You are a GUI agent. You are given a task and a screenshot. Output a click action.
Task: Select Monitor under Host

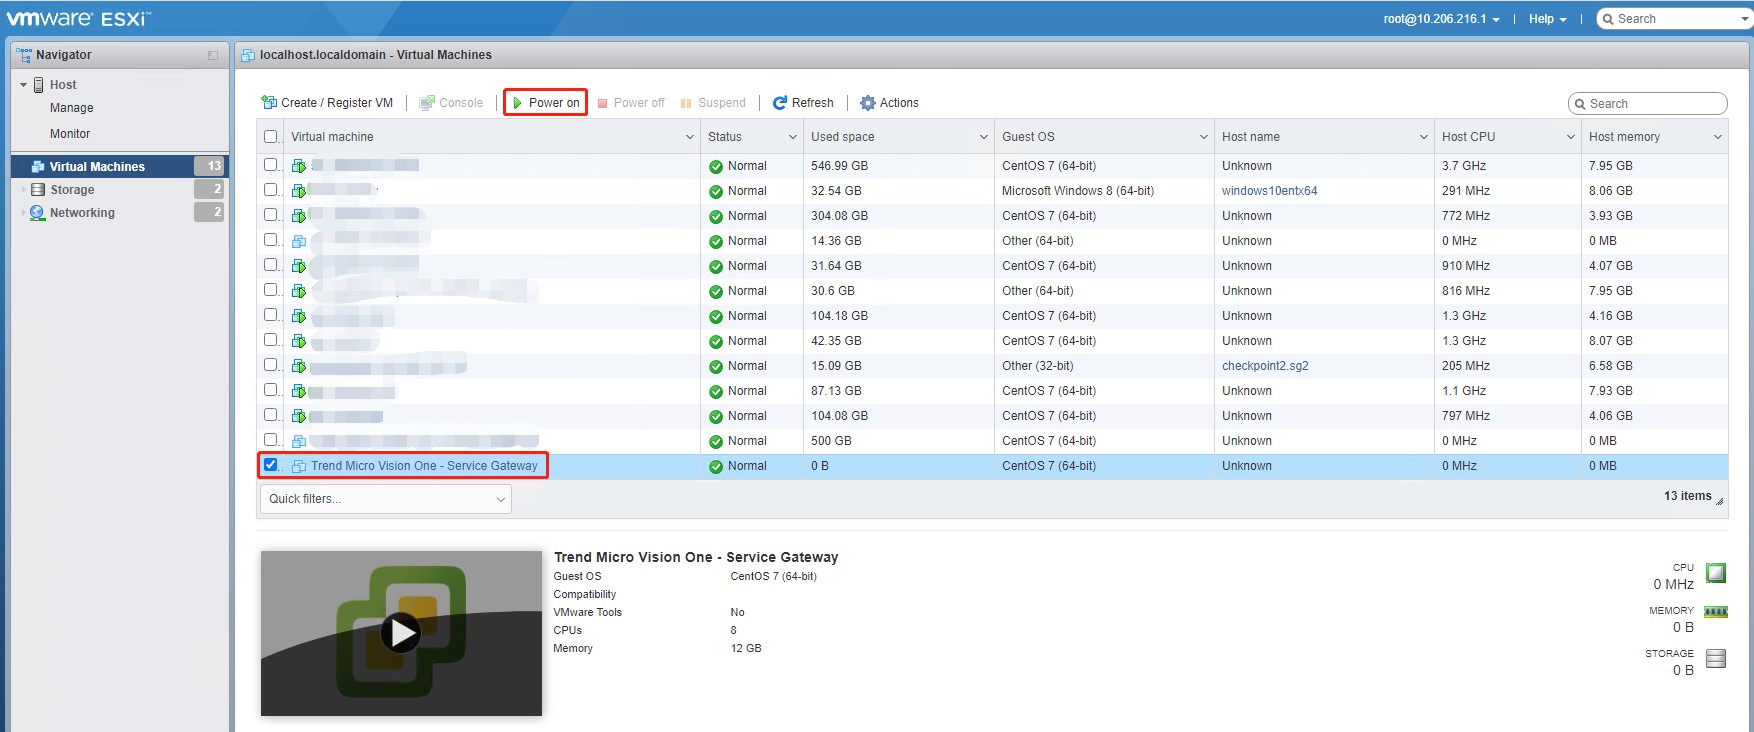(x=70, y=134)
